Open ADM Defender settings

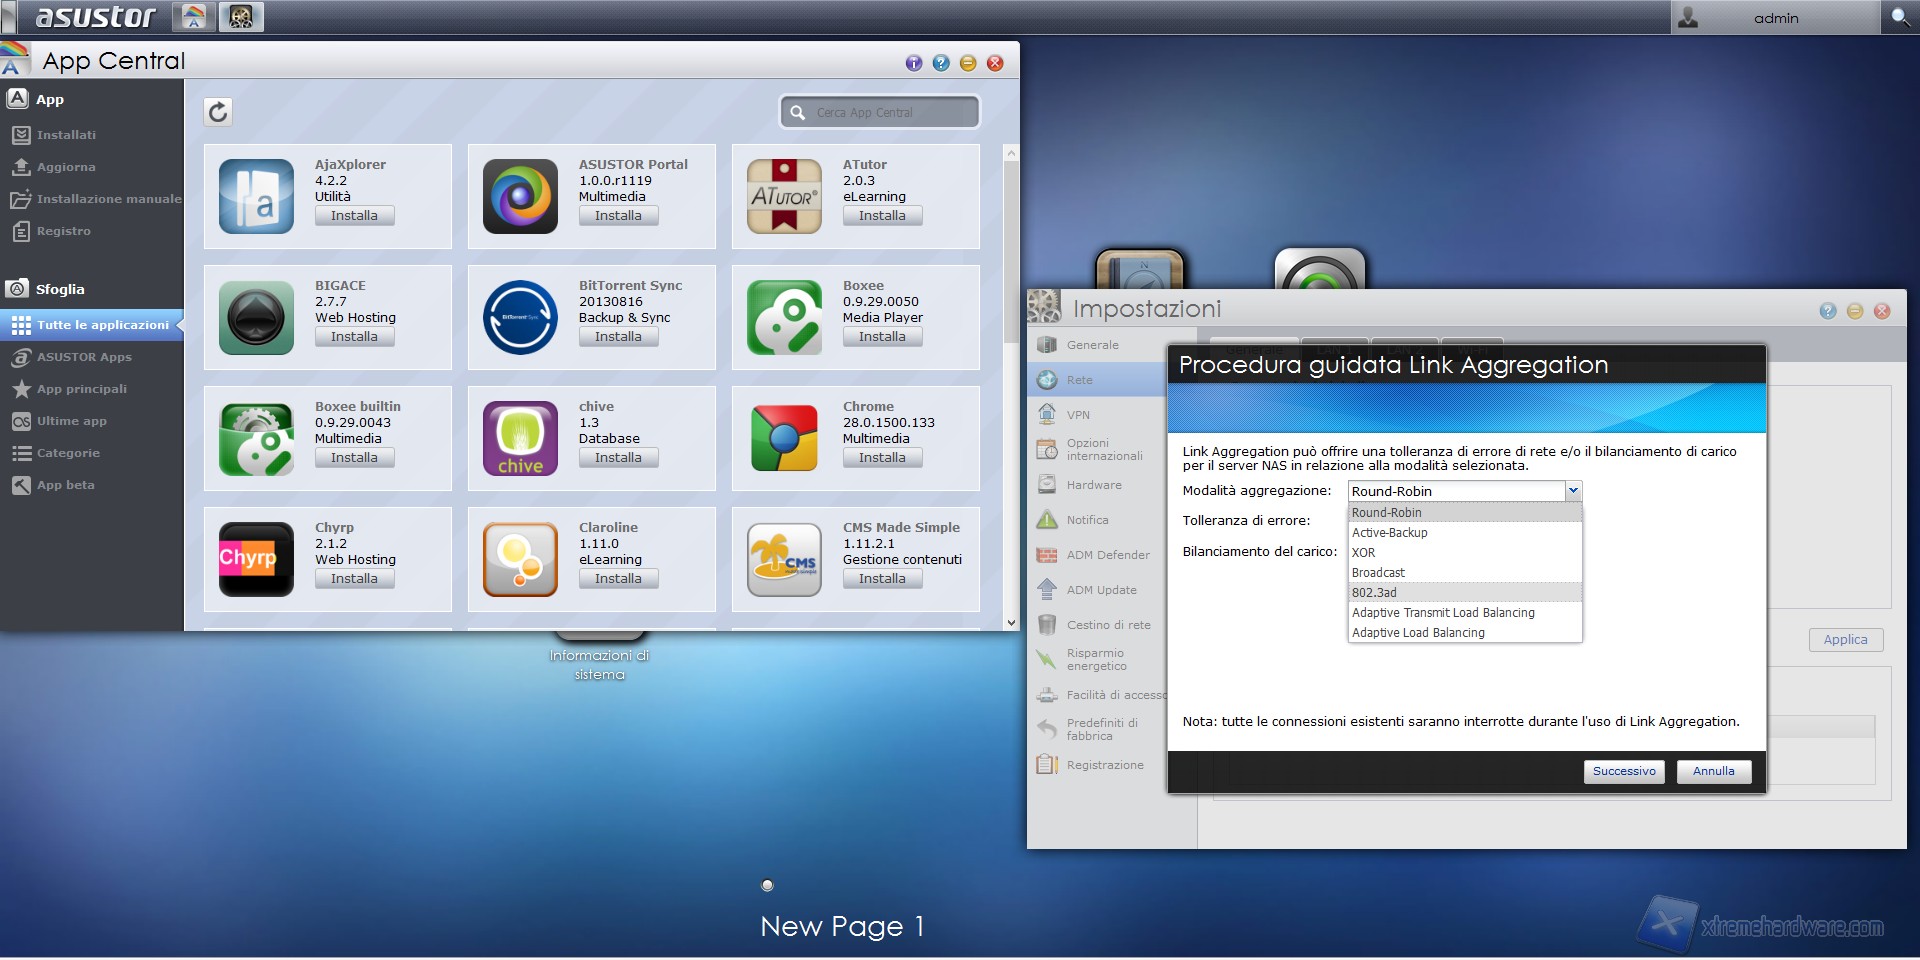[1107, 555]
